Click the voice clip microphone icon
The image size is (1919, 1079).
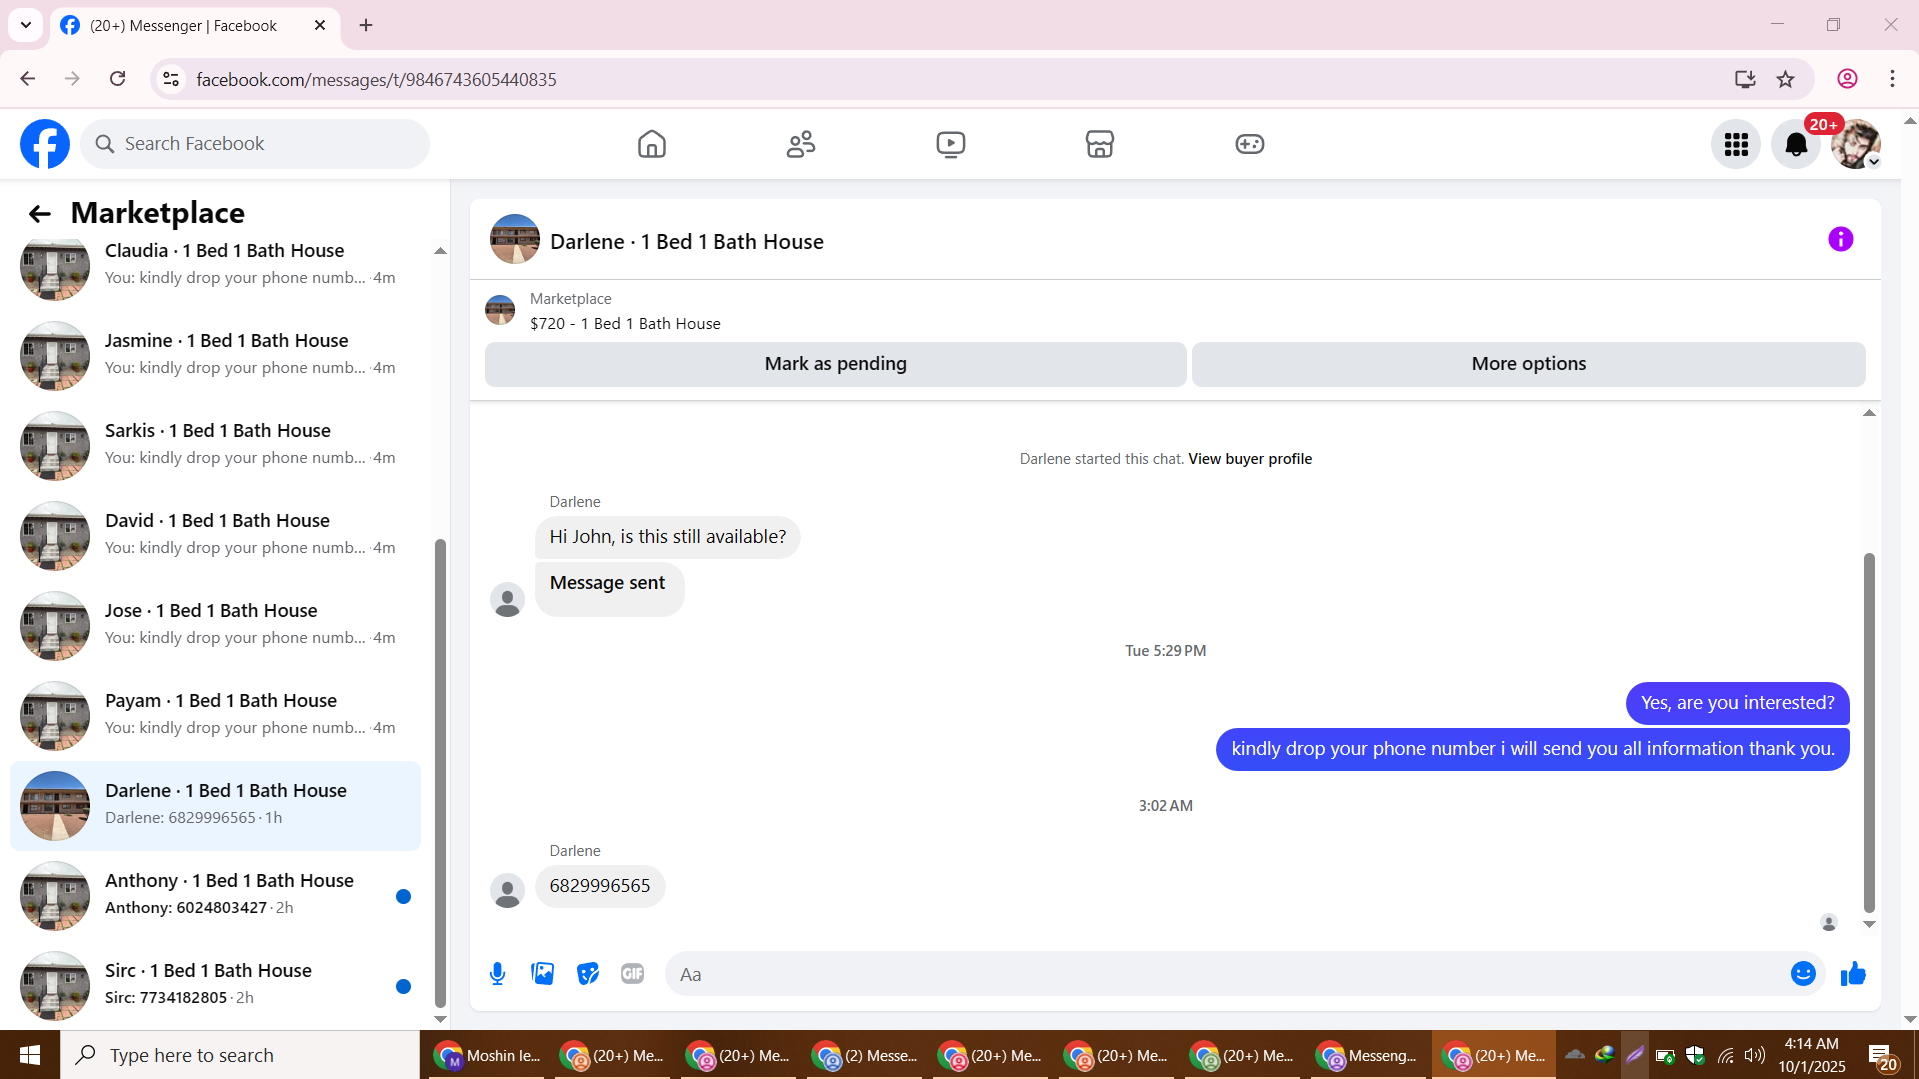pos(497,974)
